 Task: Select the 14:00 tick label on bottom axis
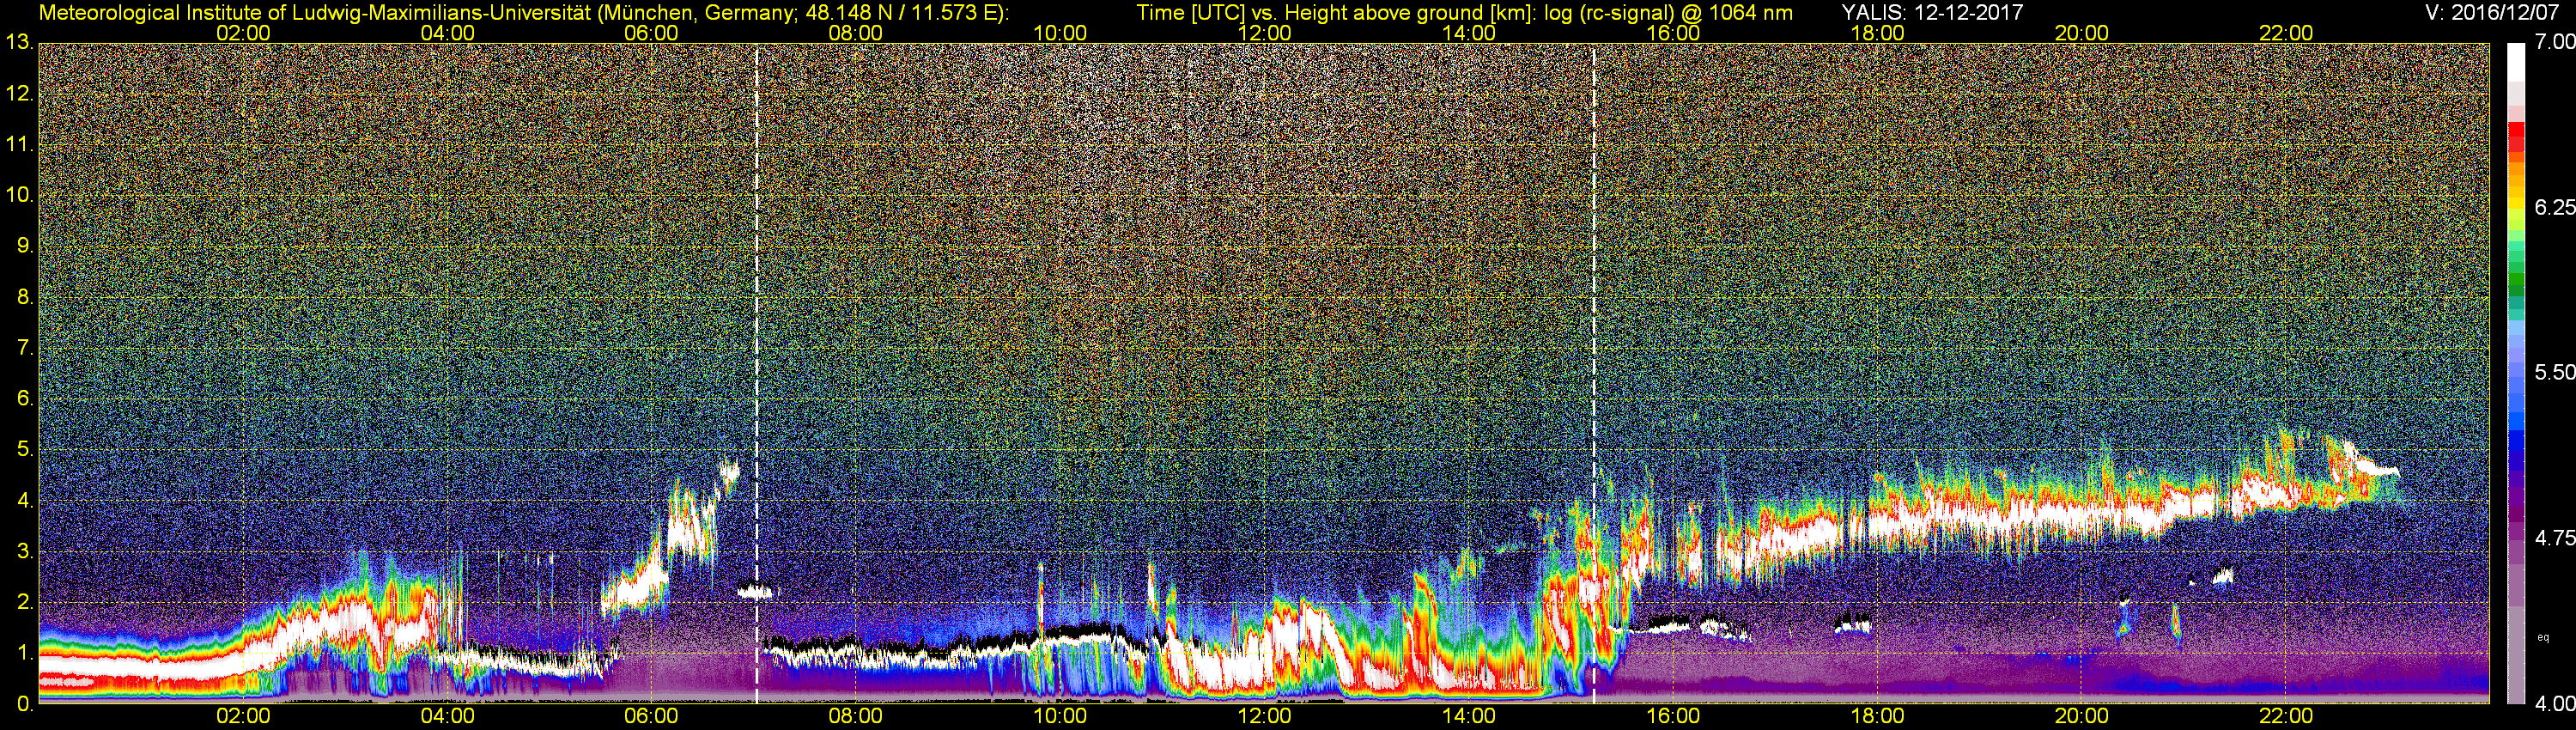tap(1469, 717)
